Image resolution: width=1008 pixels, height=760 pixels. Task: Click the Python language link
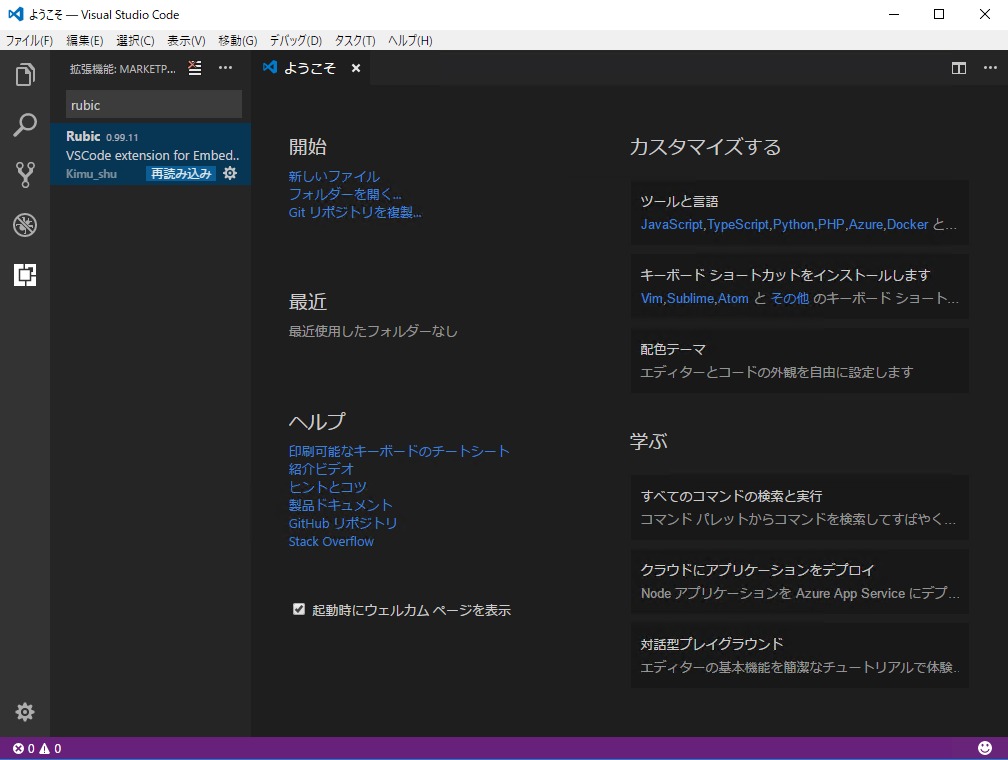[x=793, y=224]
